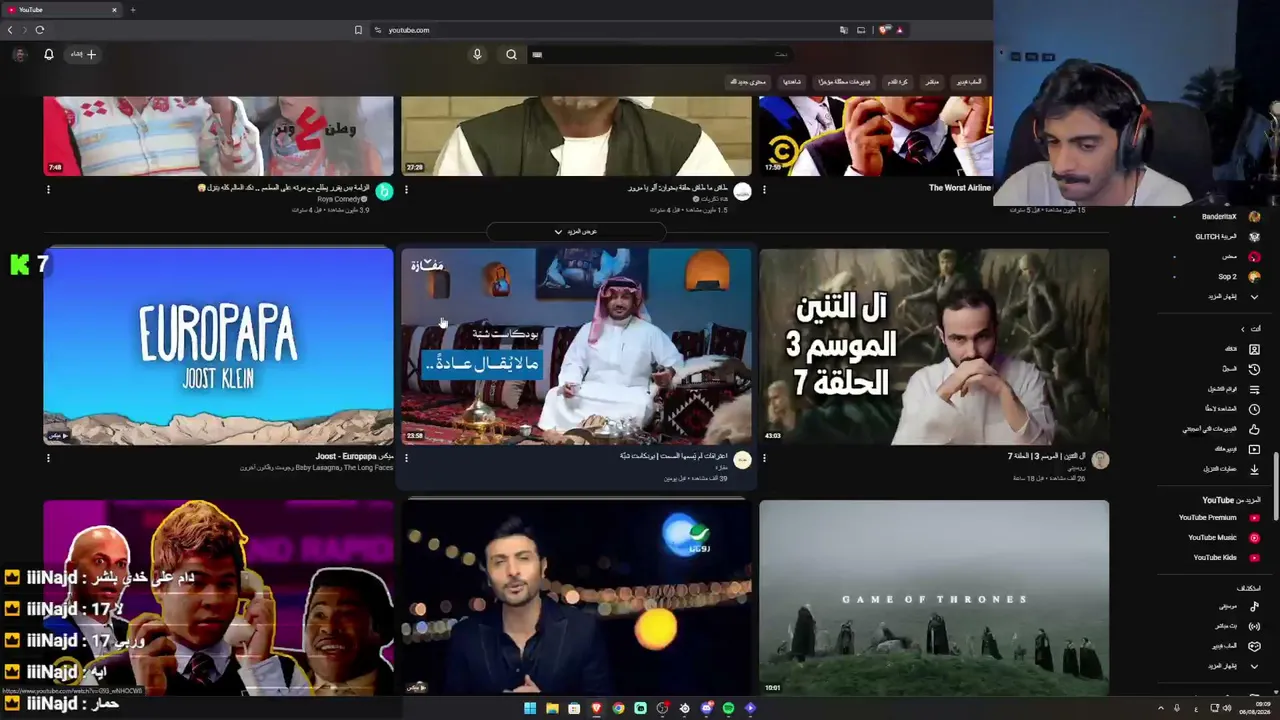Open the Music explore item in the sidebar
1280x720 pixels.
coord(1242,606)
